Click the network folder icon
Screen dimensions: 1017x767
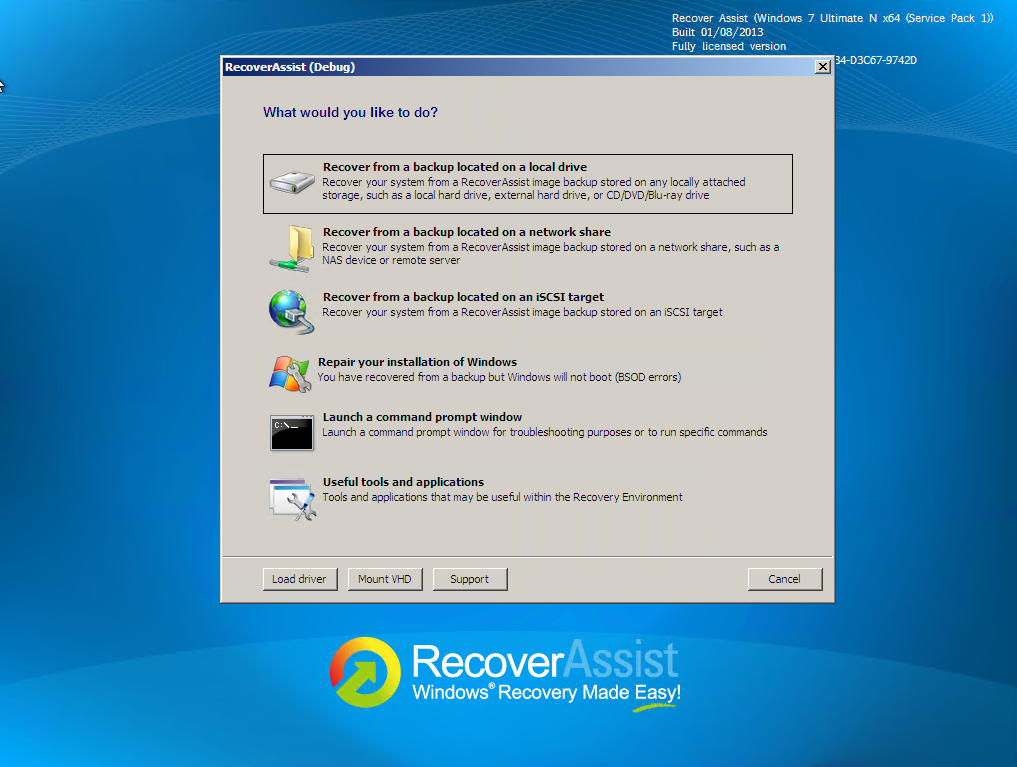[x=292, y=248]
